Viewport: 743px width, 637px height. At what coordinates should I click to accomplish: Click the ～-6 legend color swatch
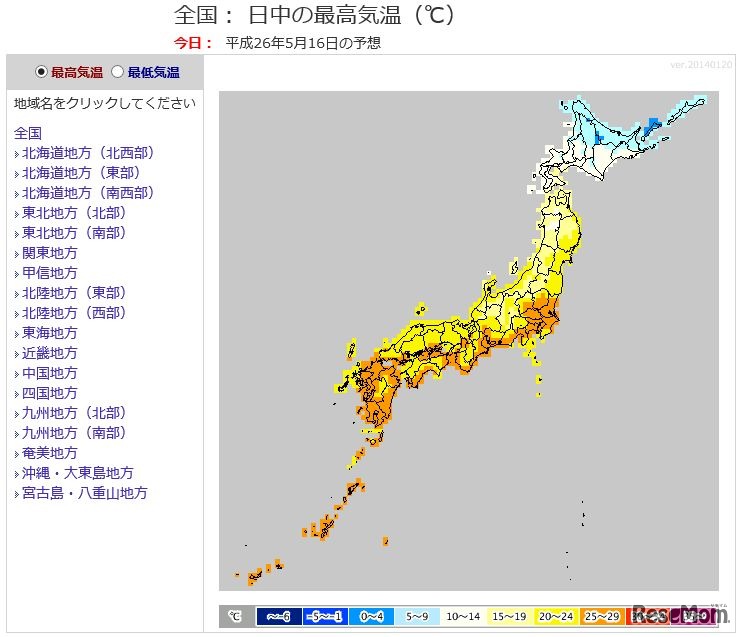click(279, 617)
